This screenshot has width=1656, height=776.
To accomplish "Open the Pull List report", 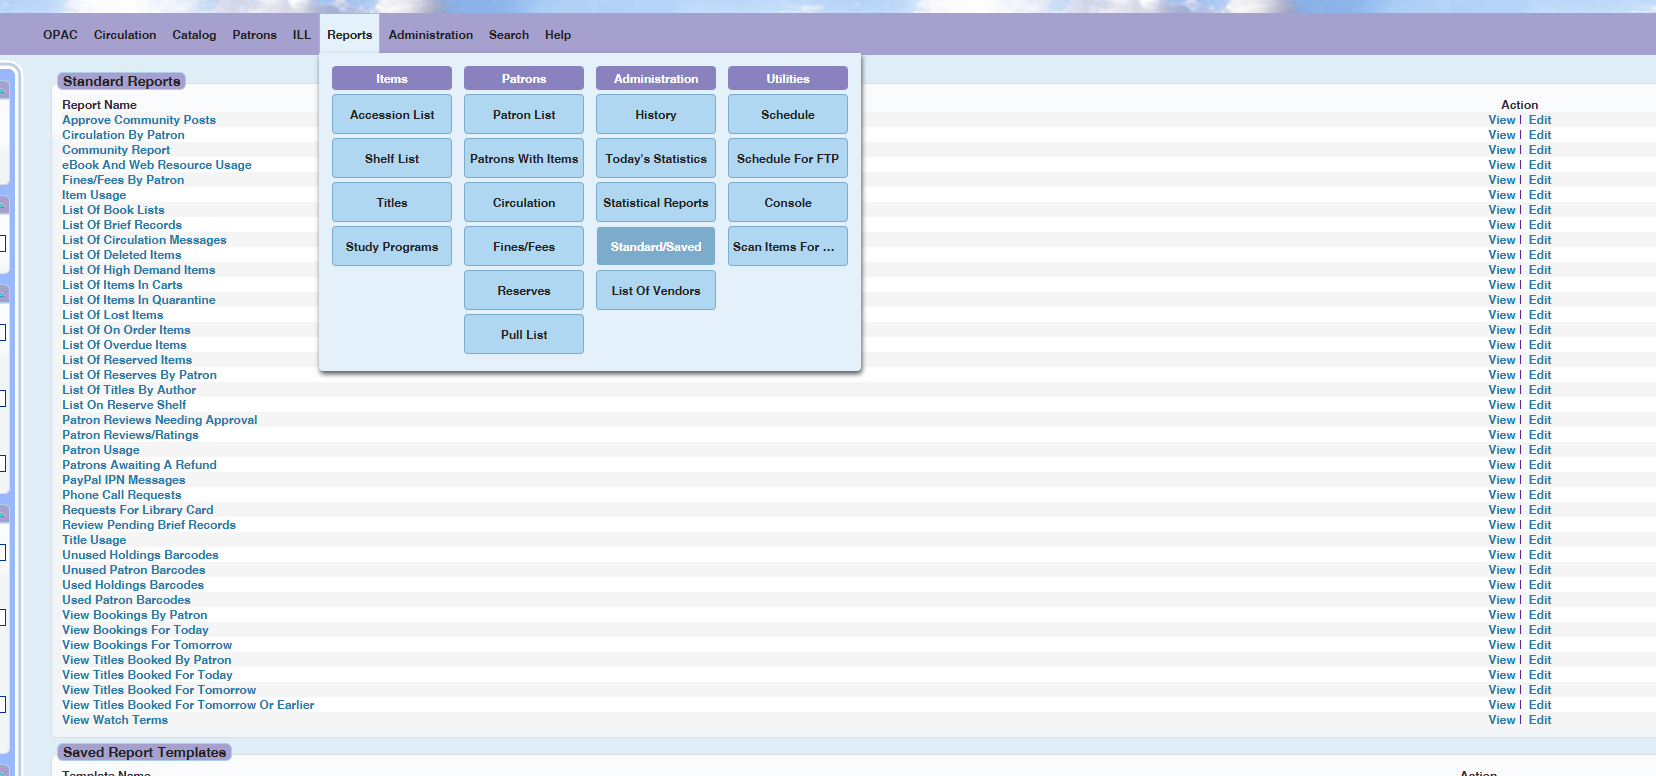I will click(x=524, y=335).
